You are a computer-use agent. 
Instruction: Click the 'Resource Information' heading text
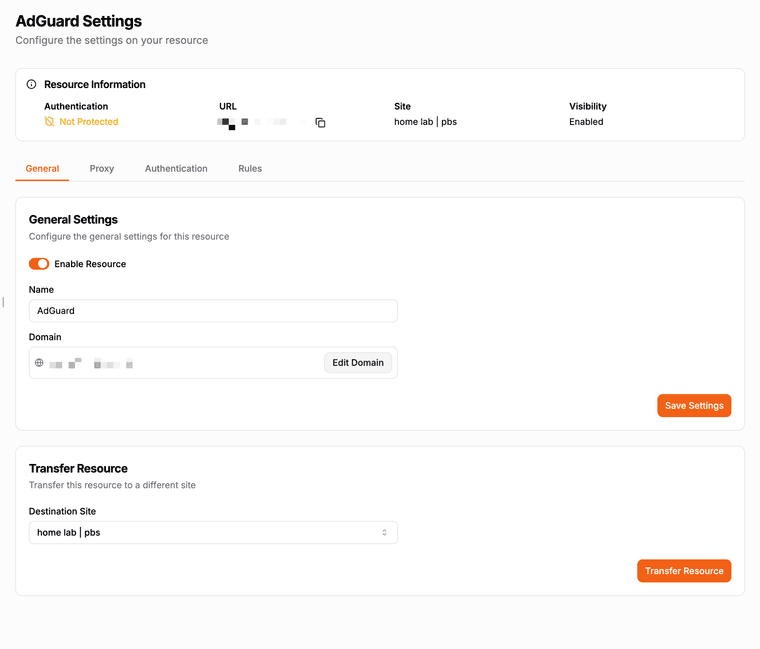coord(95,84)
